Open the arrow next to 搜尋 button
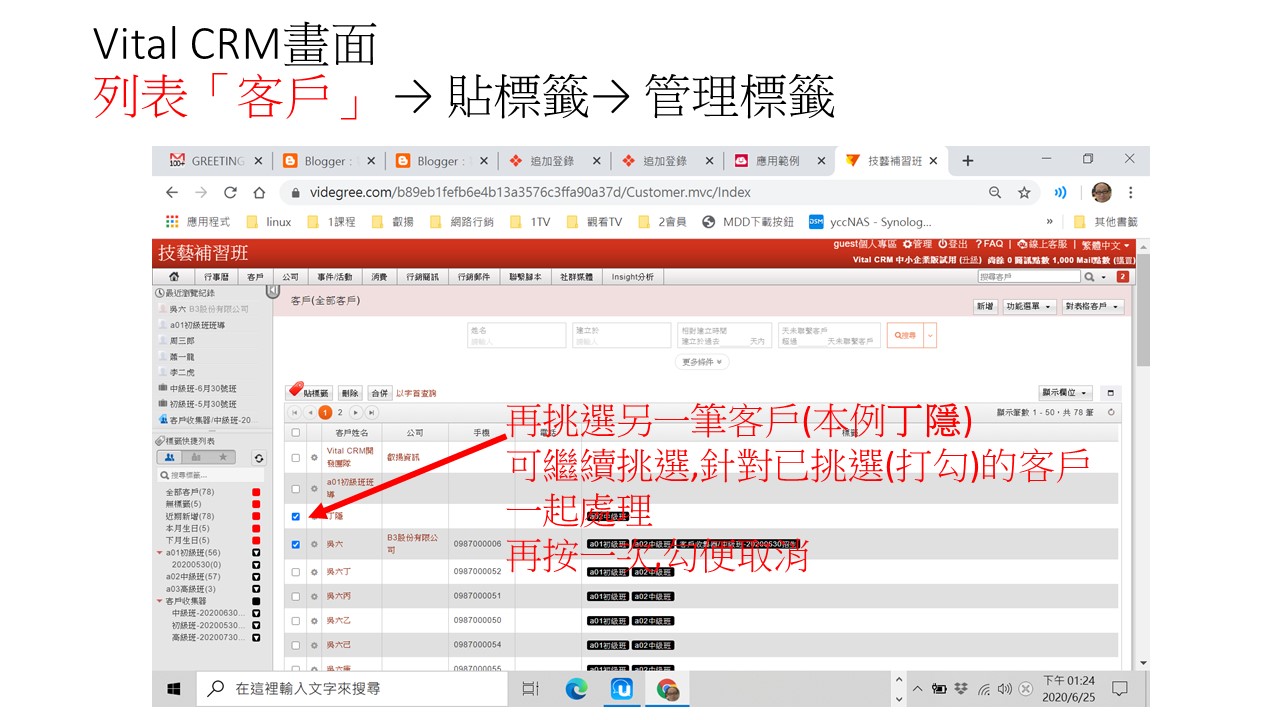1280x720 pixels. coord(930,336)
